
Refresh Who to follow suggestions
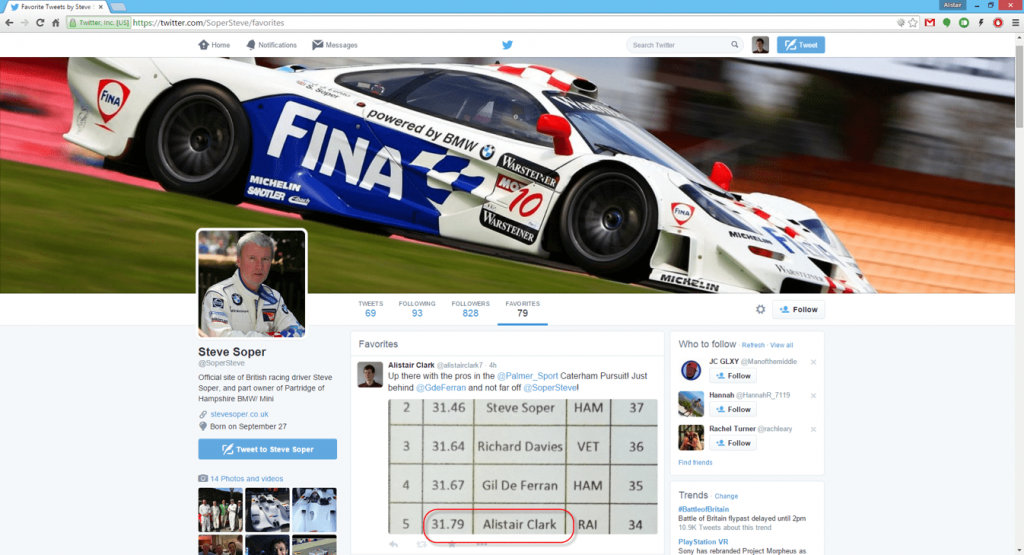pyautogui.click(x=753, y=345)
